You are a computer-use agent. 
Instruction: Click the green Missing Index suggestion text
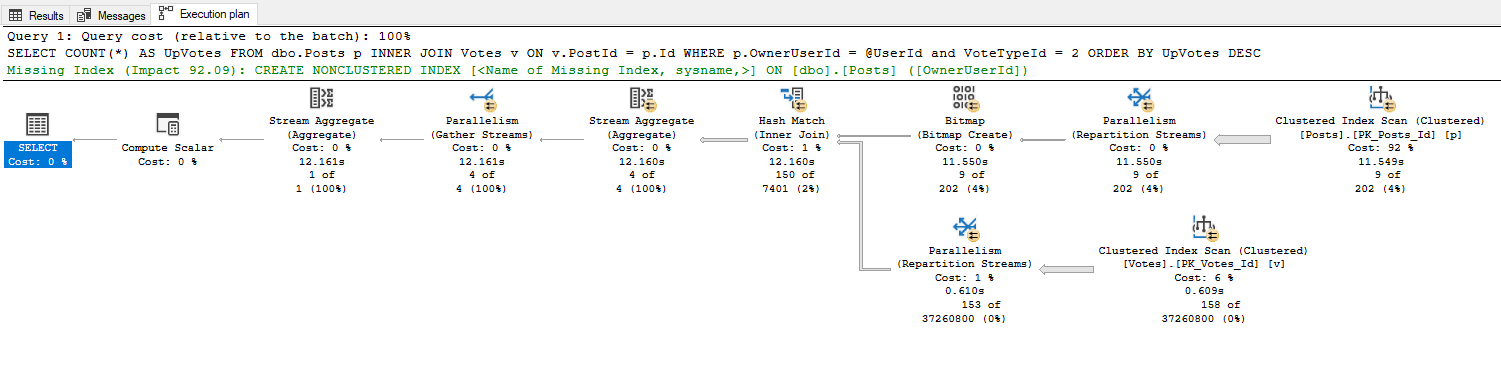516,71
